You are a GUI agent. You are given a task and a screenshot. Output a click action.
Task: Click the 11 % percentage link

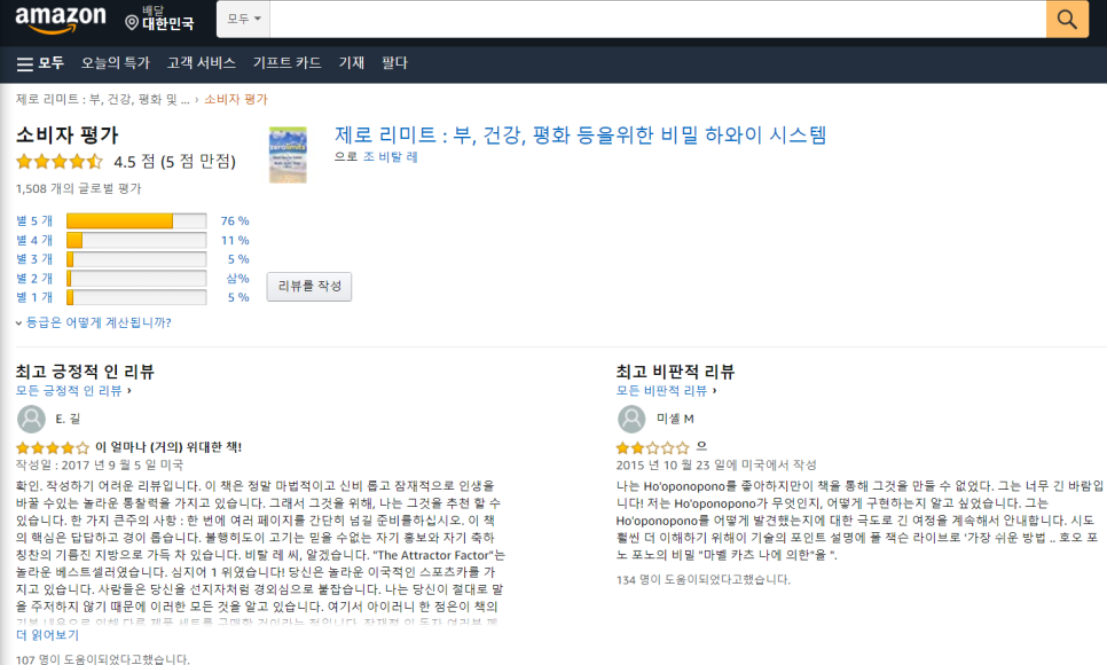tap(235, 240)
